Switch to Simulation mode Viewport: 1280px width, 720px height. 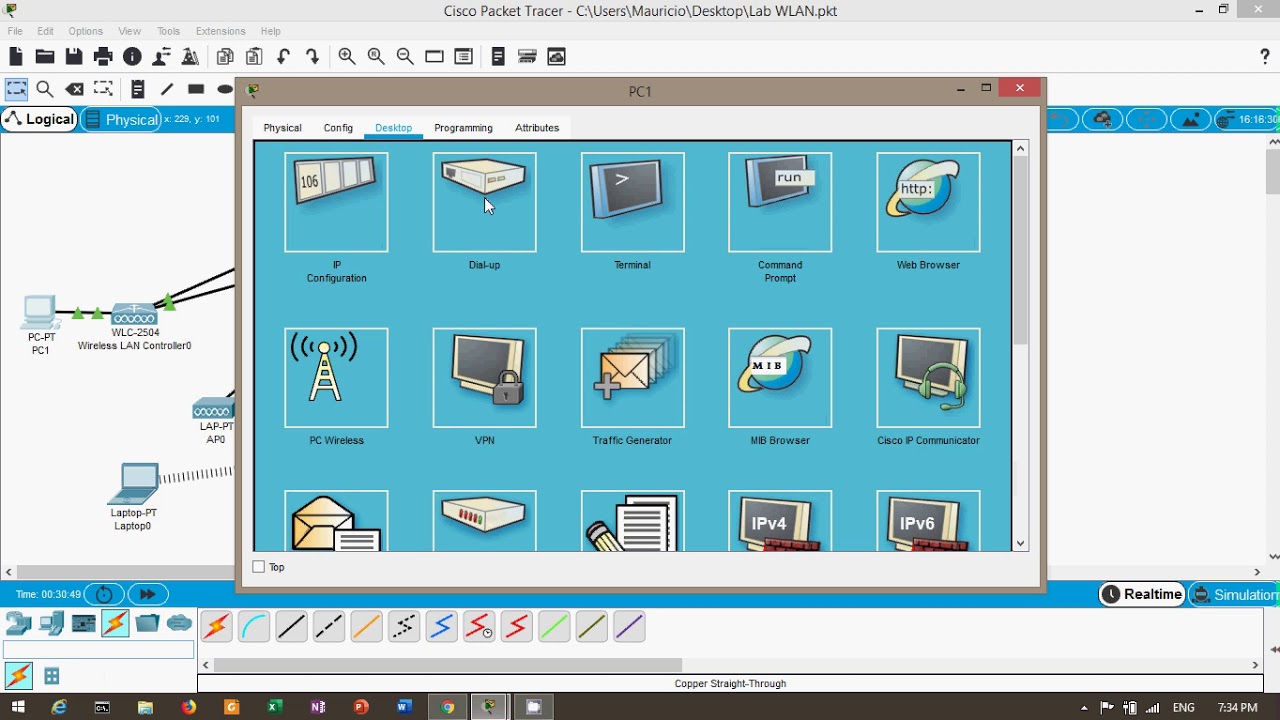(1236, 594)
